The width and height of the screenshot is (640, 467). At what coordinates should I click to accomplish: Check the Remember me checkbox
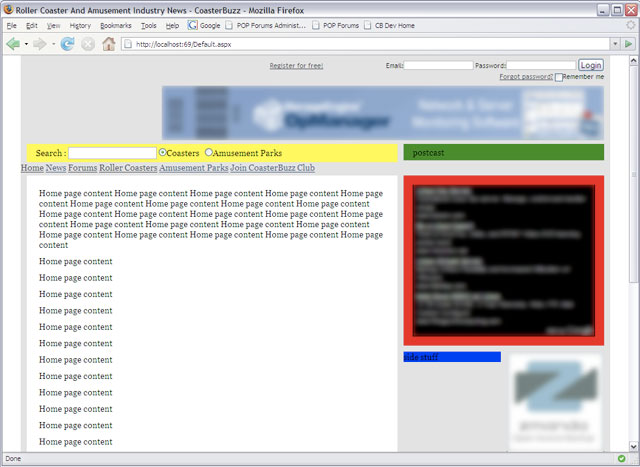559,77
